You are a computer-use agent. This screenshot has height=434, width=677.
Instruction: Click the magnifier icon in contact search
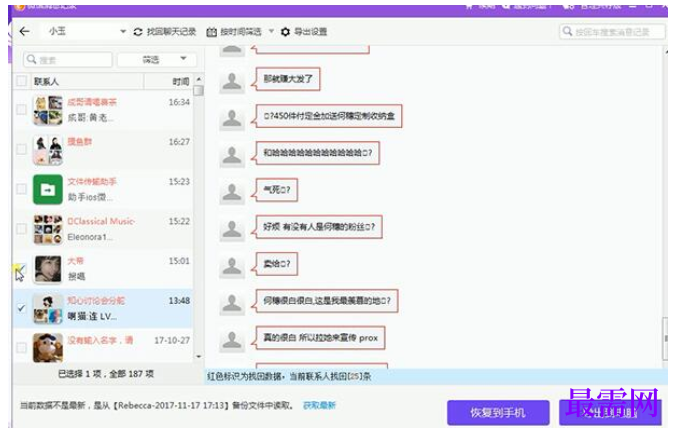click(x=31, y=59)
